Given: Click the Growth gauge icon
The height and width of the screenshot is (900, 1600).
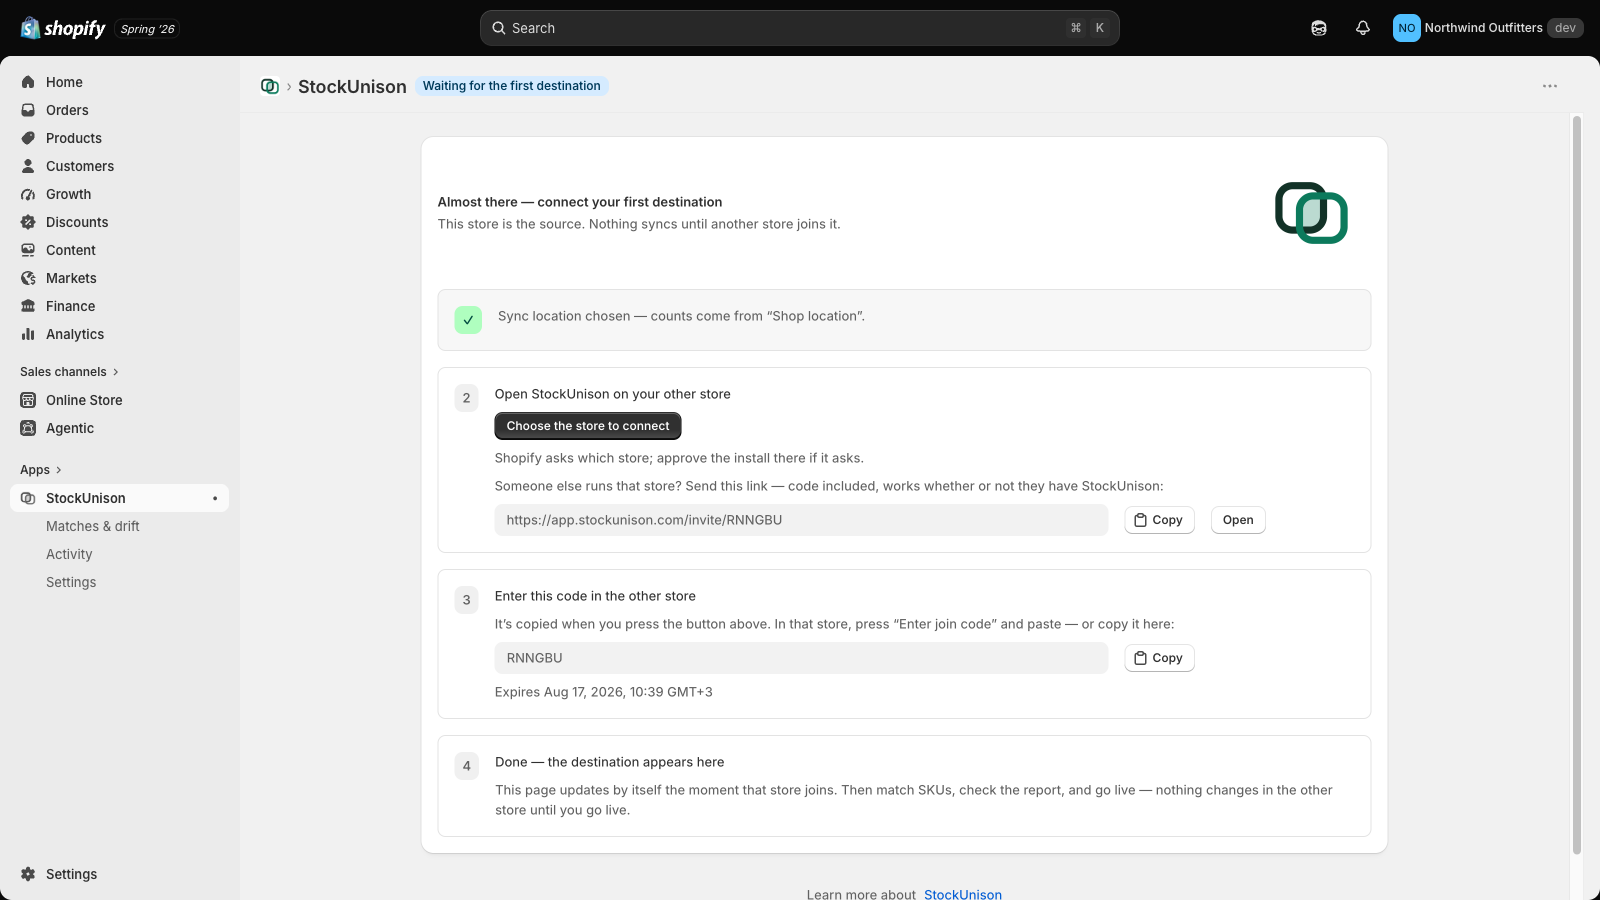Looking at the screenshot, I should click(x=28, y=194).
